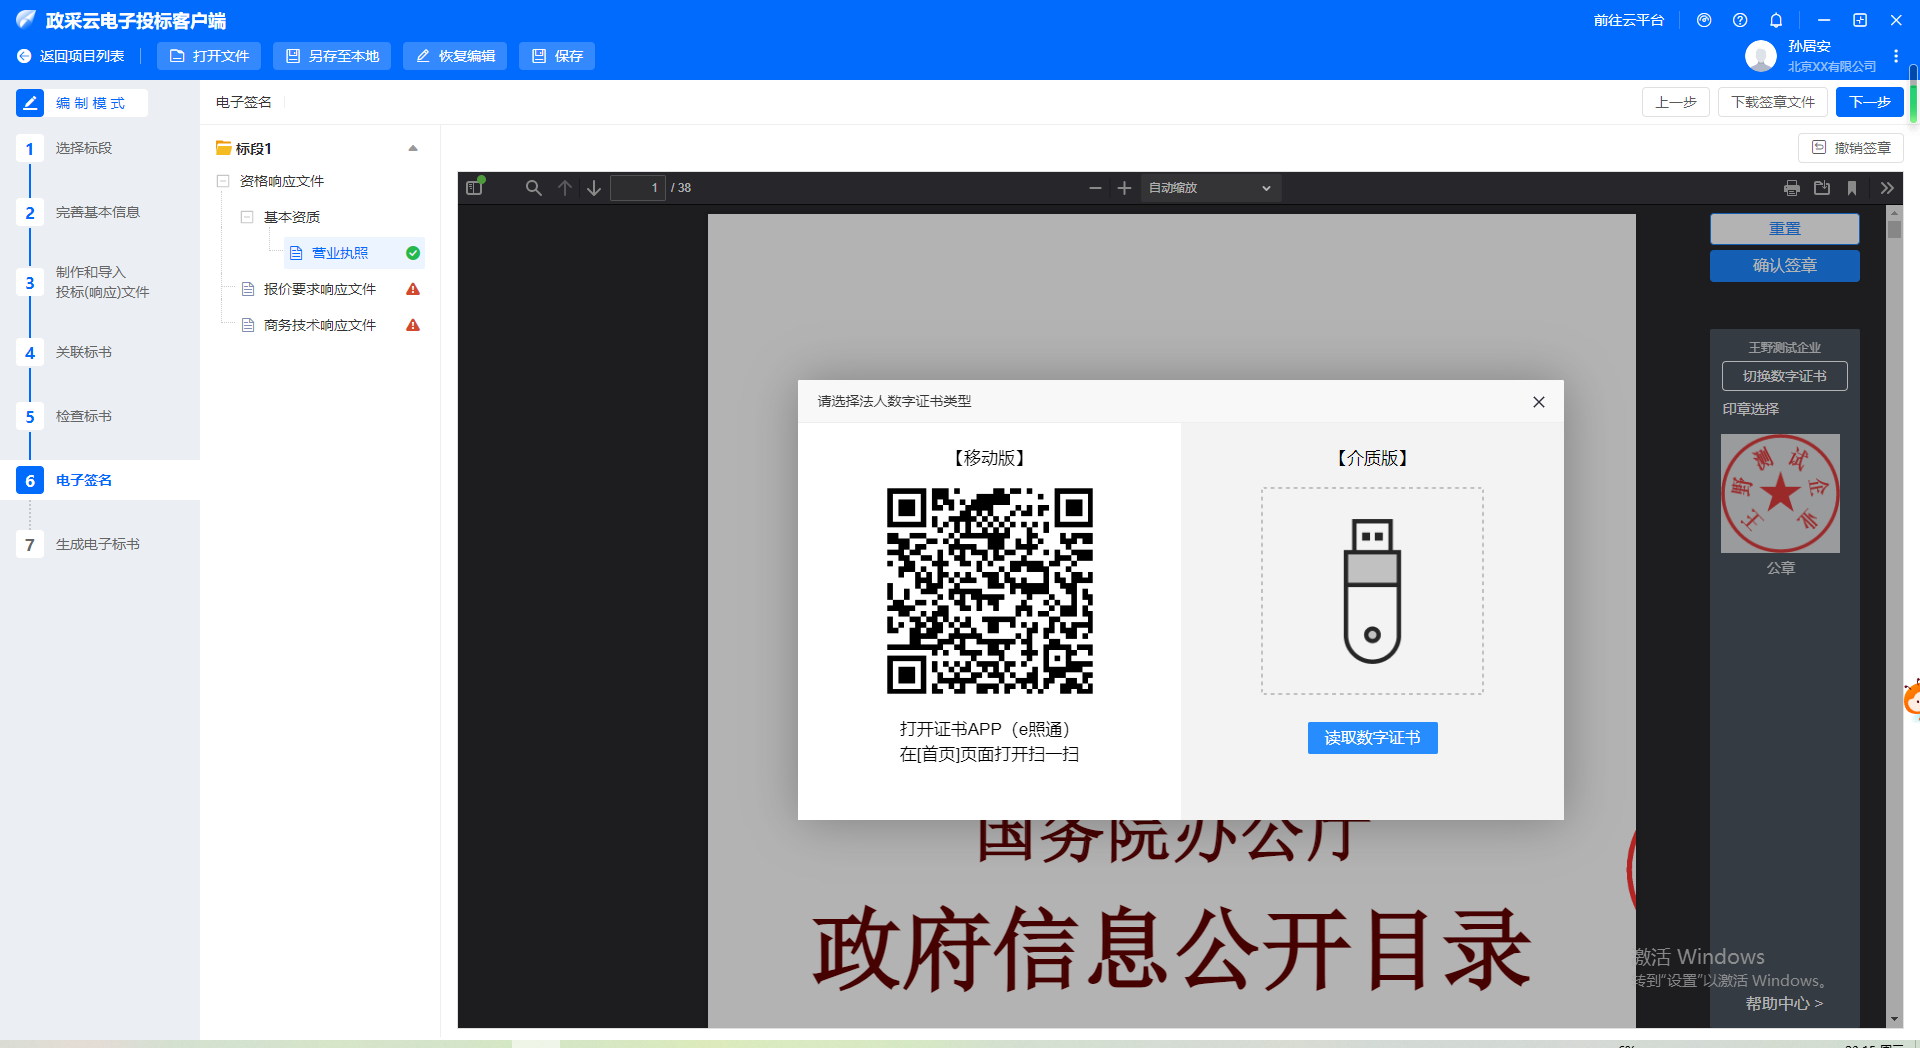The height and width of the screenshot is (1048, 1920).
Task: Click the print icon in PDF toolbar
Action: [1791, 188]
